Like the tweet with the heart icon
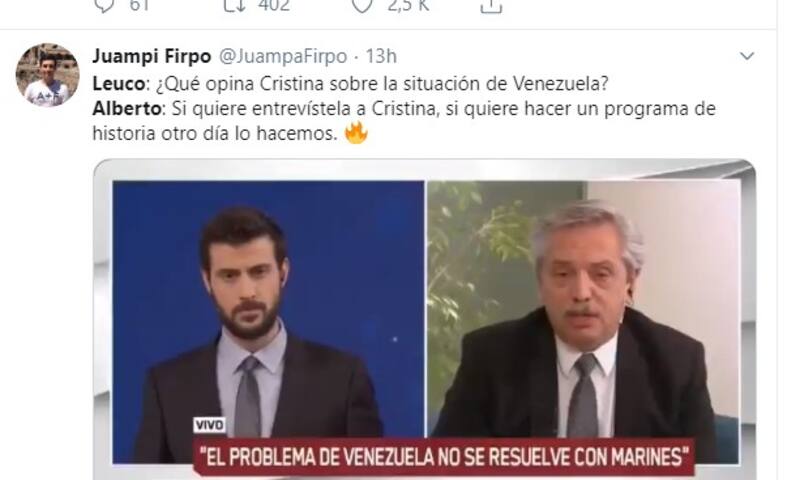Screen dimensions: 800x480 tap(363, 5)
